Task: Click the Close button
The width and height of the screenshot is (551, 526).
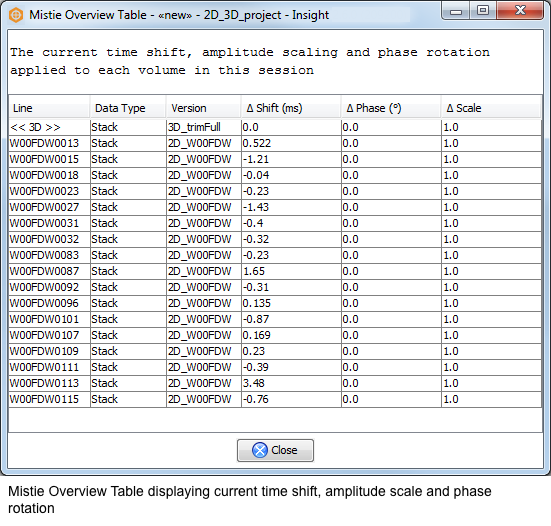Action: (x=275, y=450)
